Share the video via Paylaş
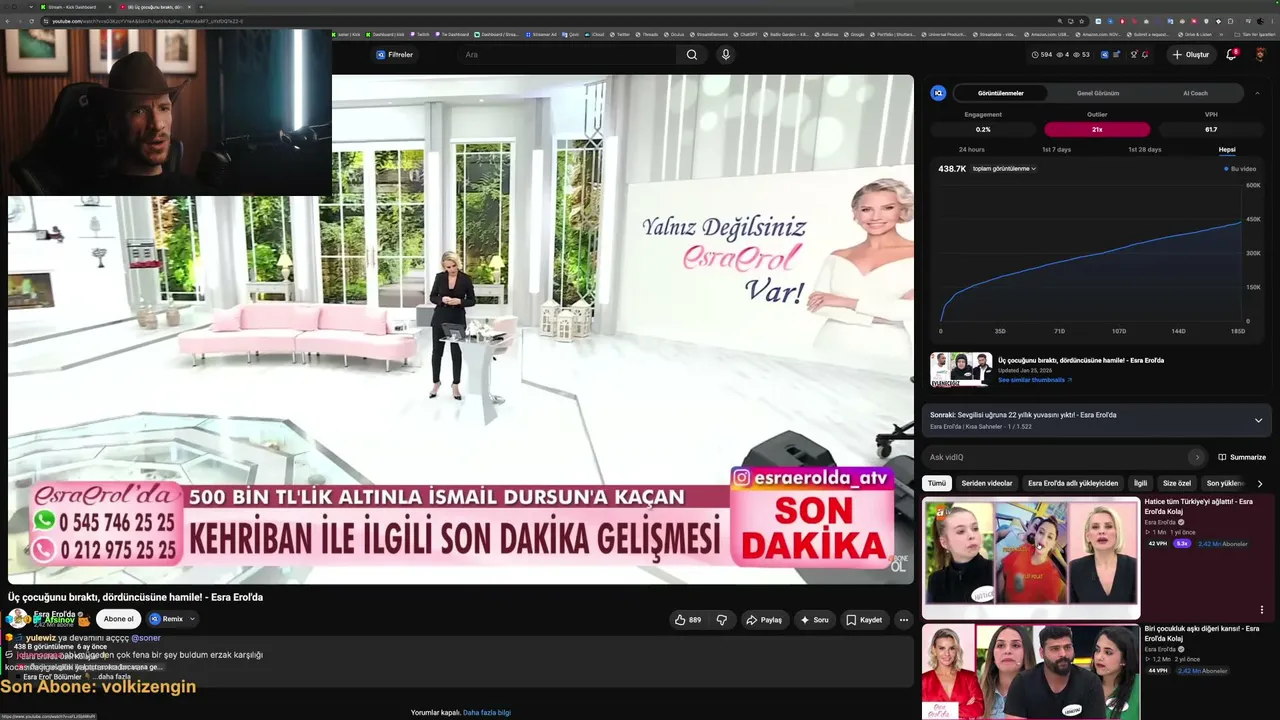The height and width of the screenshot is (720, 1280). click(764, 620)
